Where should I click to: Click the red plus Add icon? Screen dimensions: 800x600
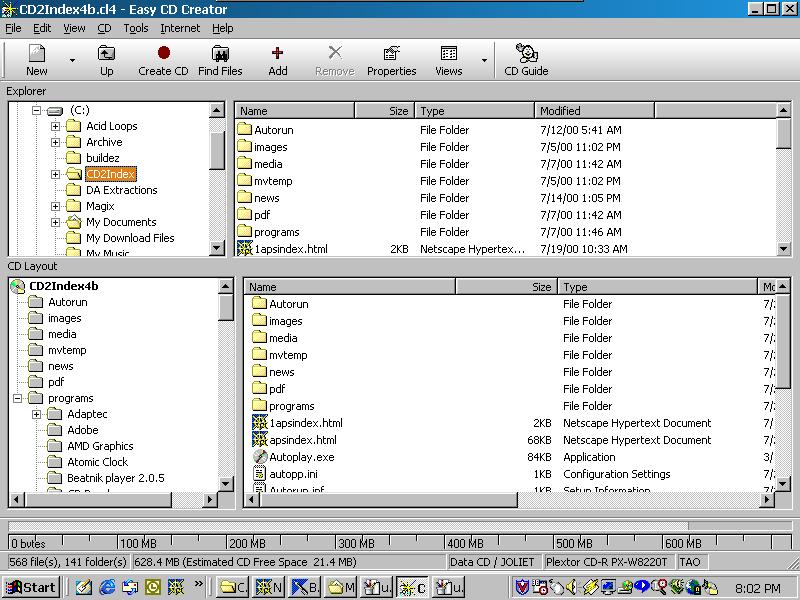click(x=278, y=60)
